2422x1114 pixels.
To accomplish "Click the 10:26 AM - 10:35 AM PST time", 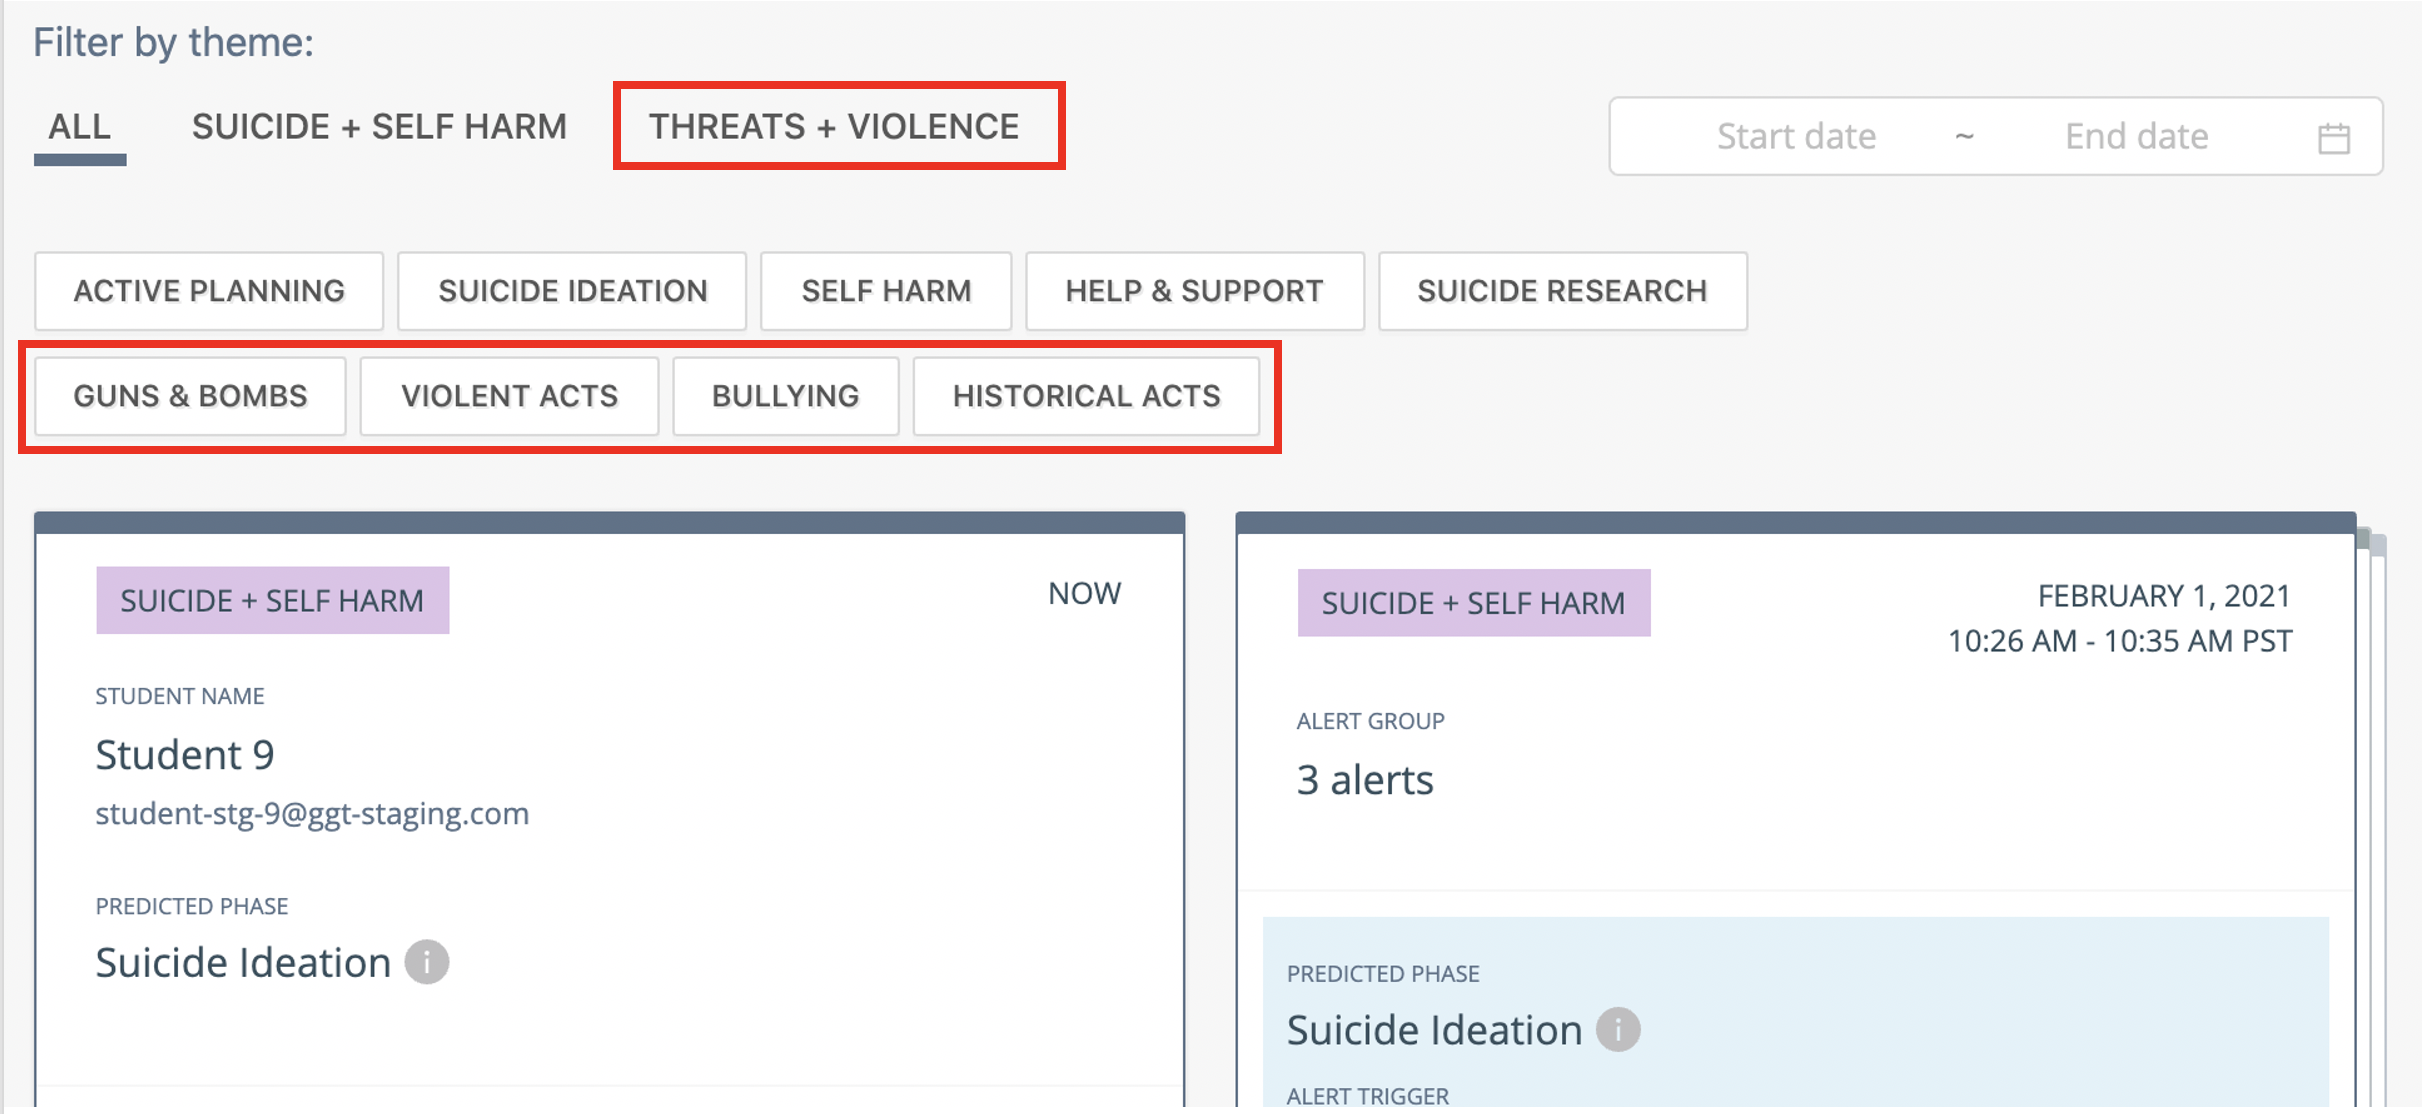I will pos(2120,641).
